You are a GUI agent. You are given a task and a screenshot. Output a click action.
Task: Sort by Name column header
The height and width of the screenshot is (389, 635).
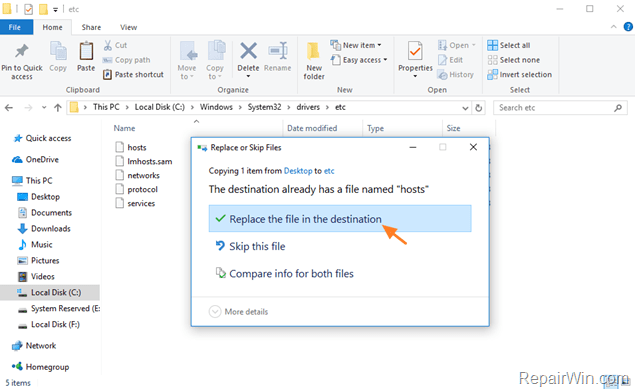click(124, 128)
